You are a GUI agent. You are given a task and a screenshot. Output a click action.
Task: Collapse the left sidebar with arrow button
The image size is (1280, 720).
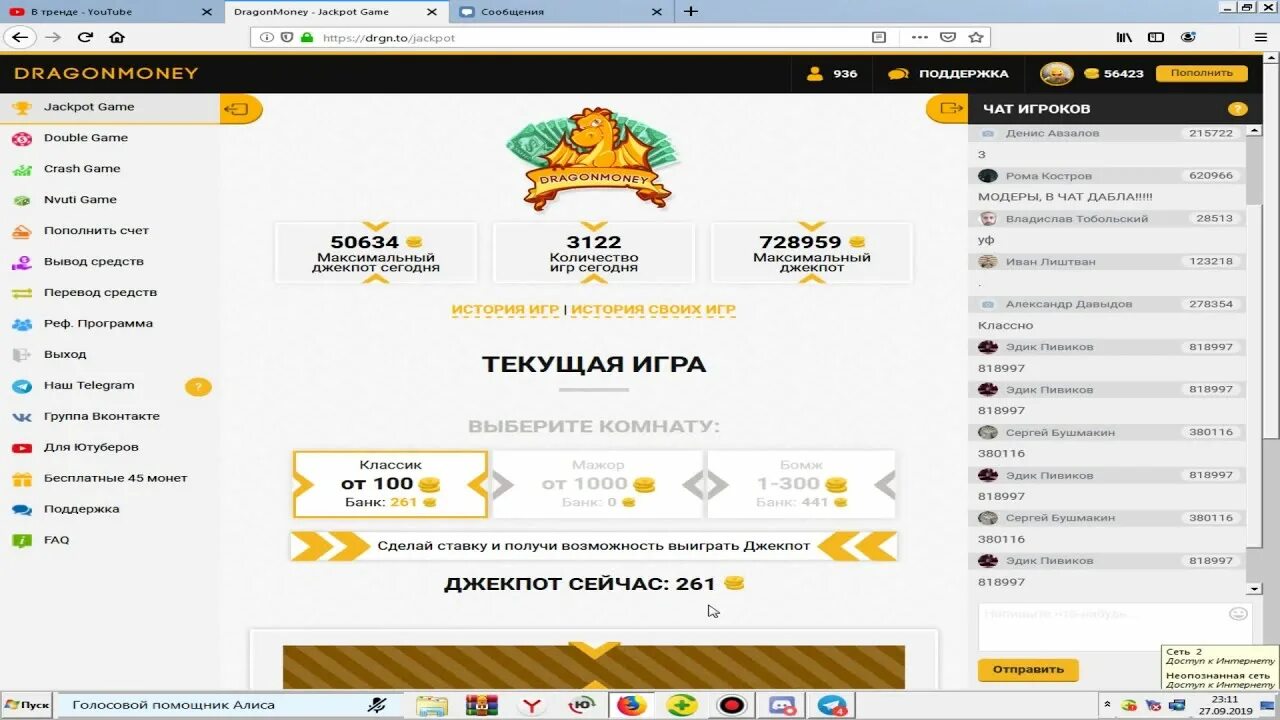(x=239, y=109)
